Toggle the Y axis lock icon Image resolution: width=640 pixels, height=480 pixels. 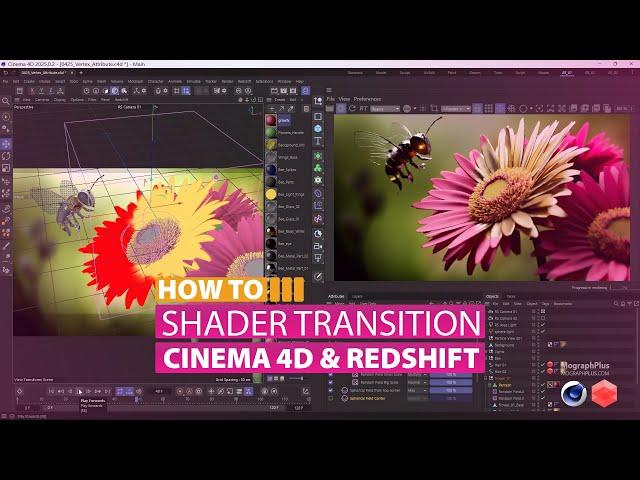[42, 91]
